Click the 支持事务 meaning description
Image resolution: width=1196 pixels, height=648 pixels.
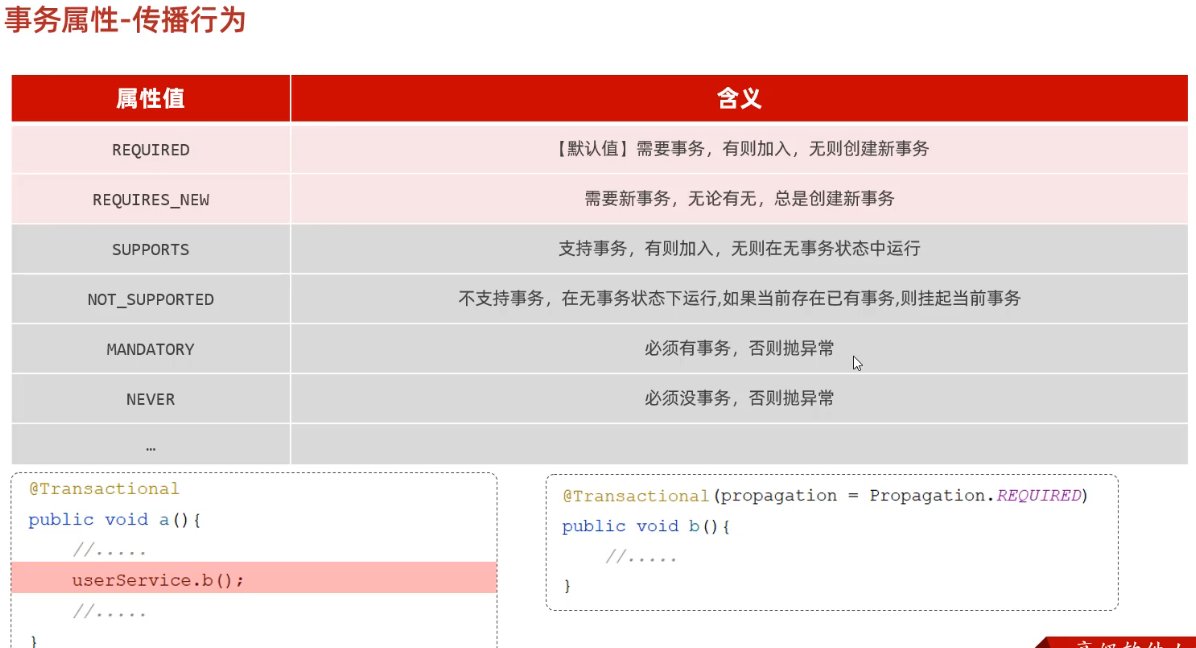click(739, 249)
